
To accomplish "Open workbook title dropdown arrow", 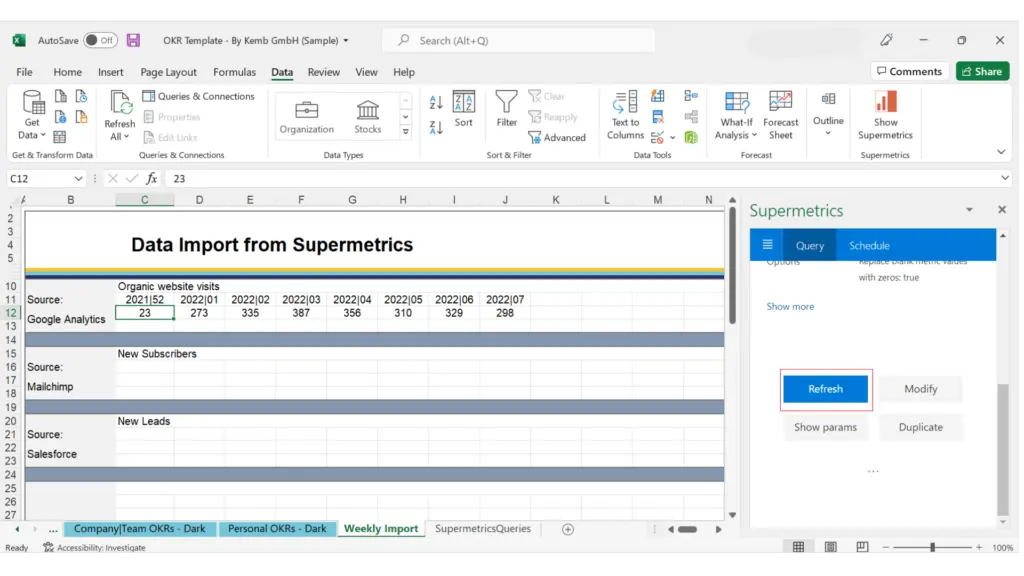I will 346,40.
